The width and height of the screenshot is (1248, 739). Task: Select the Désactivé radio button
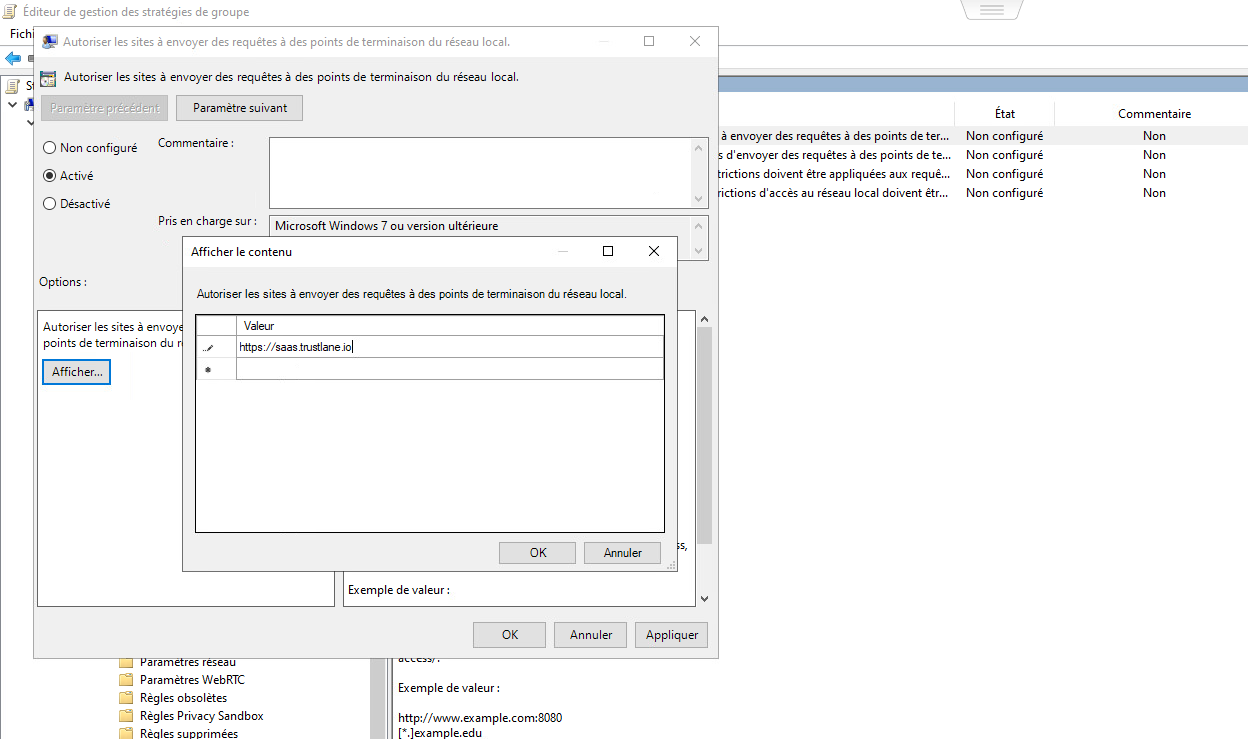tap(50, 204)
